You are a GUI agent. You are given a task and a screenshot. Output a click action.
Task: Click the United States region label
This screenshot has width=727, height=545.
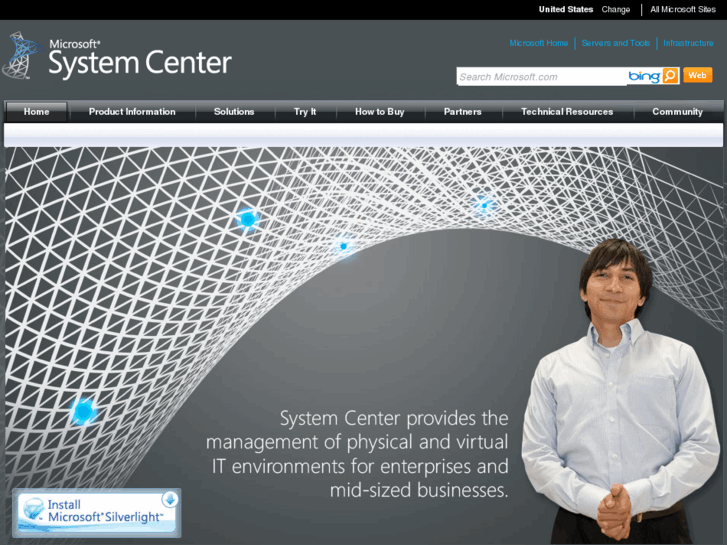coord(566,9)
